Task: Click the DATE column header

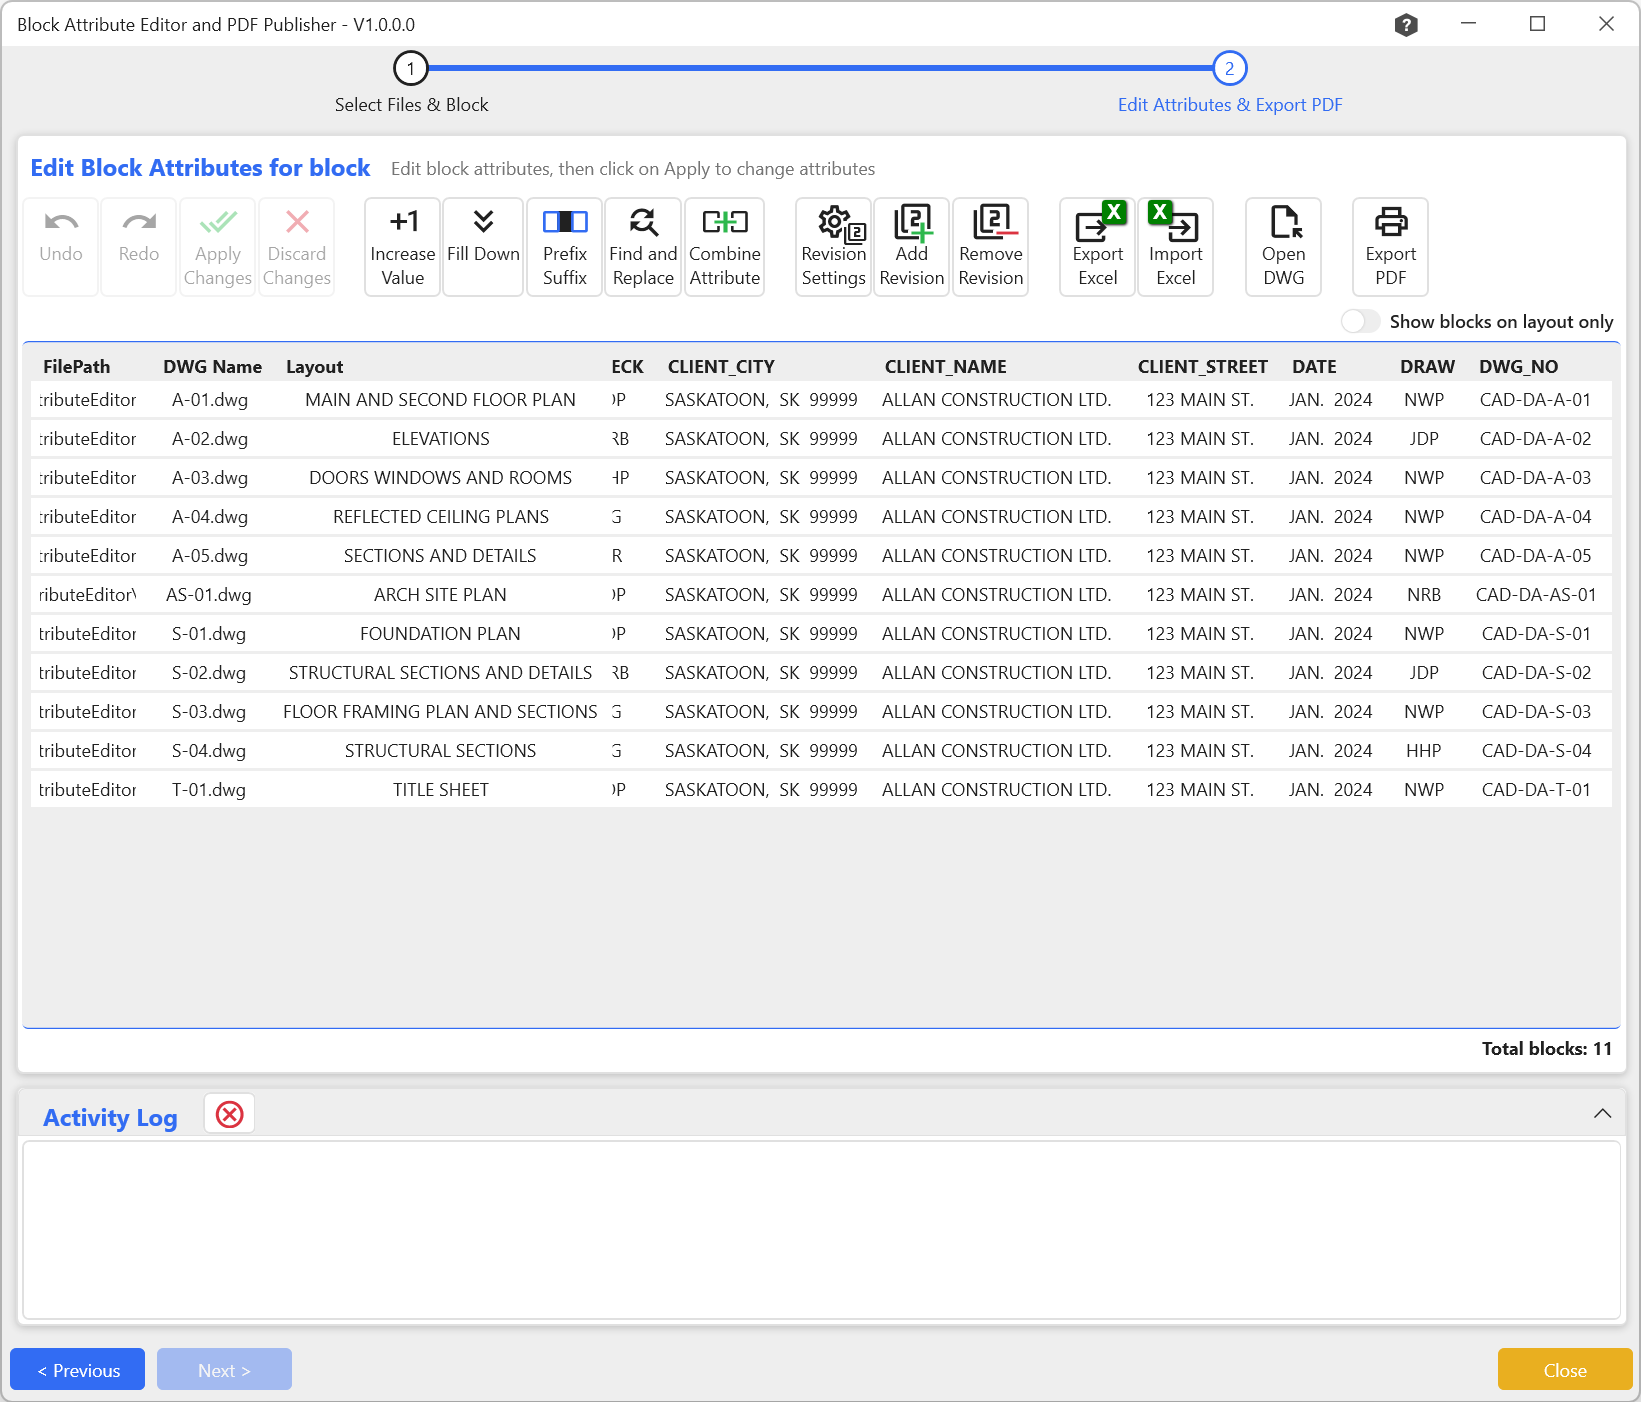Action: (x=1314, y=367)
